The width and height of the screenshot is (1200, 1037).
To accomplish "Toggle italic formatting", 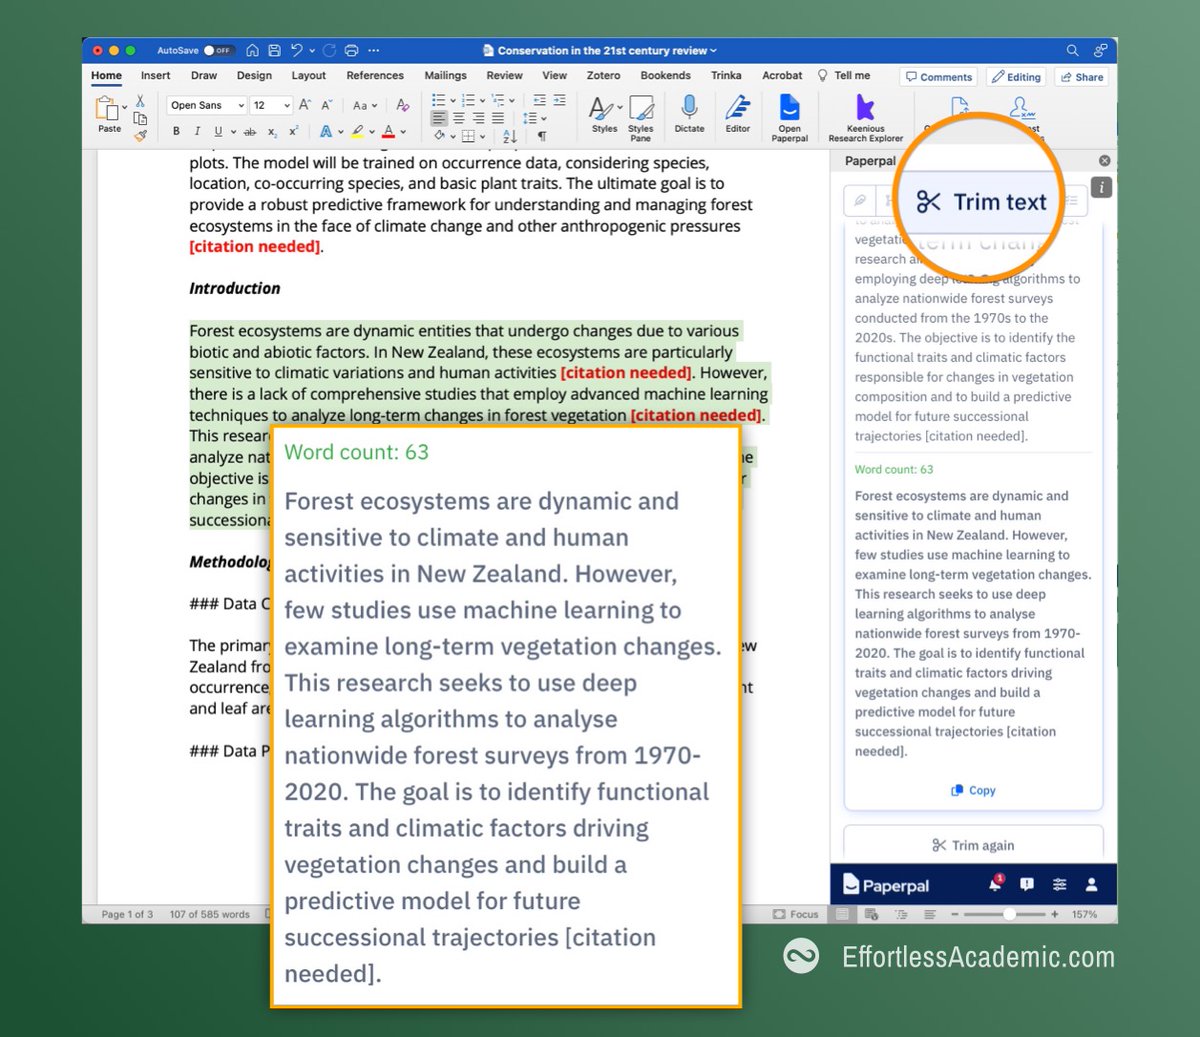I will [197, 131].
